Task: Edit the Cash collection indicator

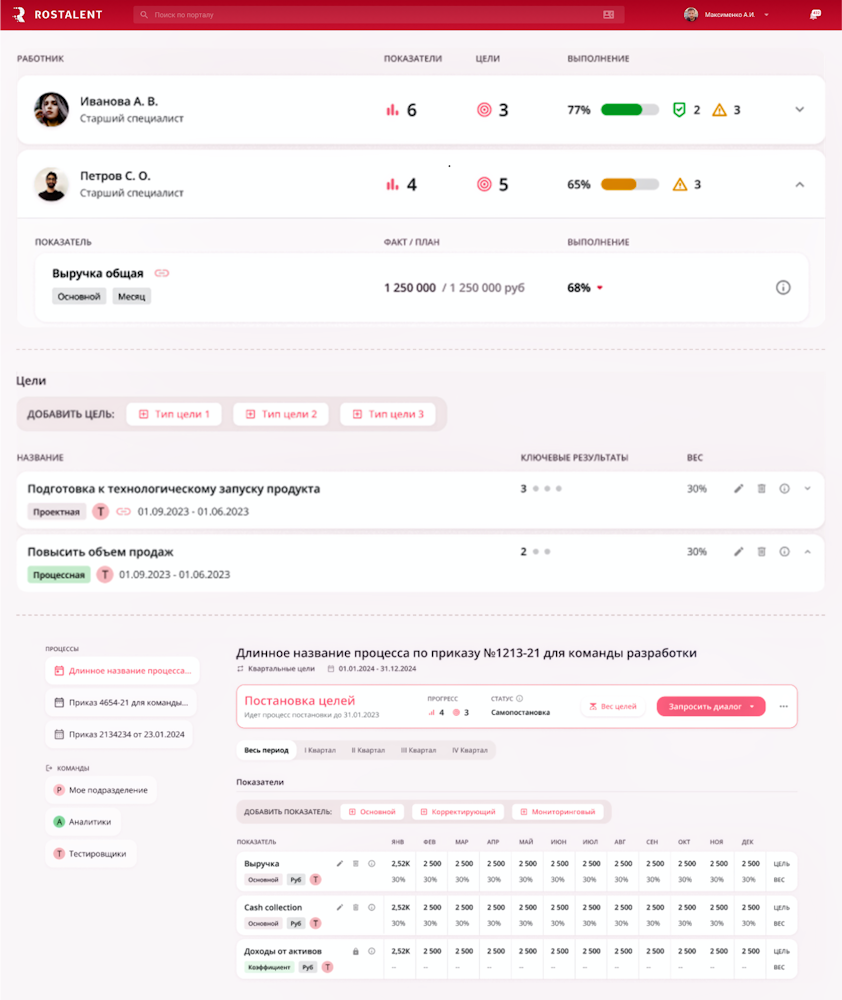Action: coord(339,908)
